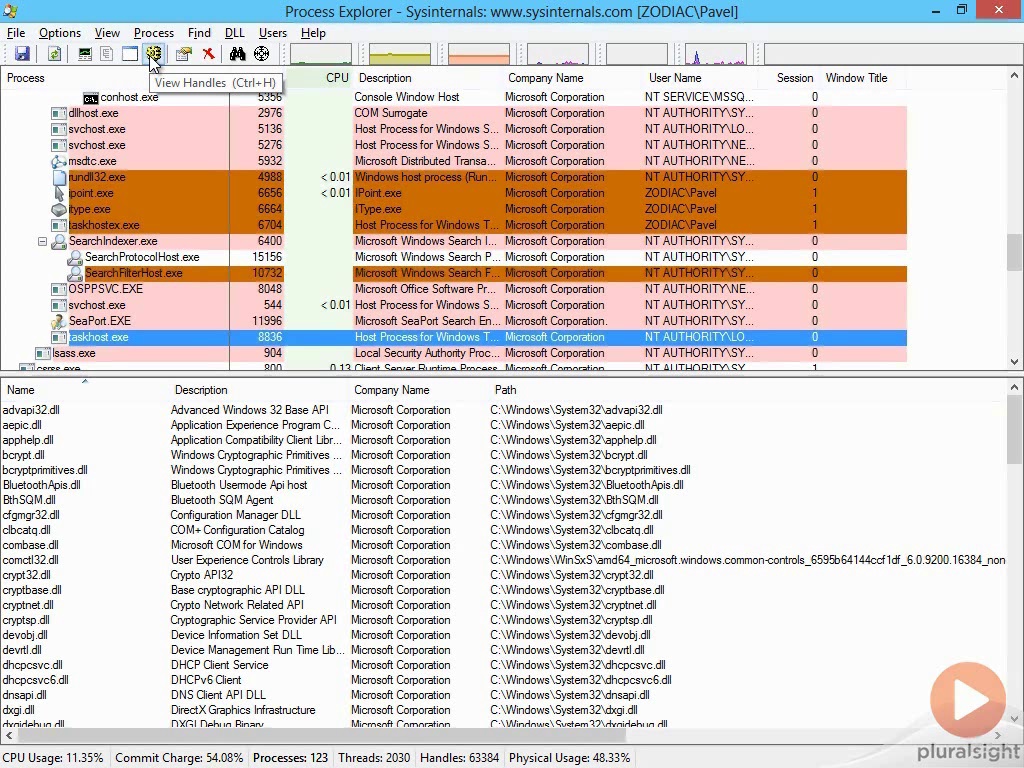Select the itype.exe keyboard icon

59,210
